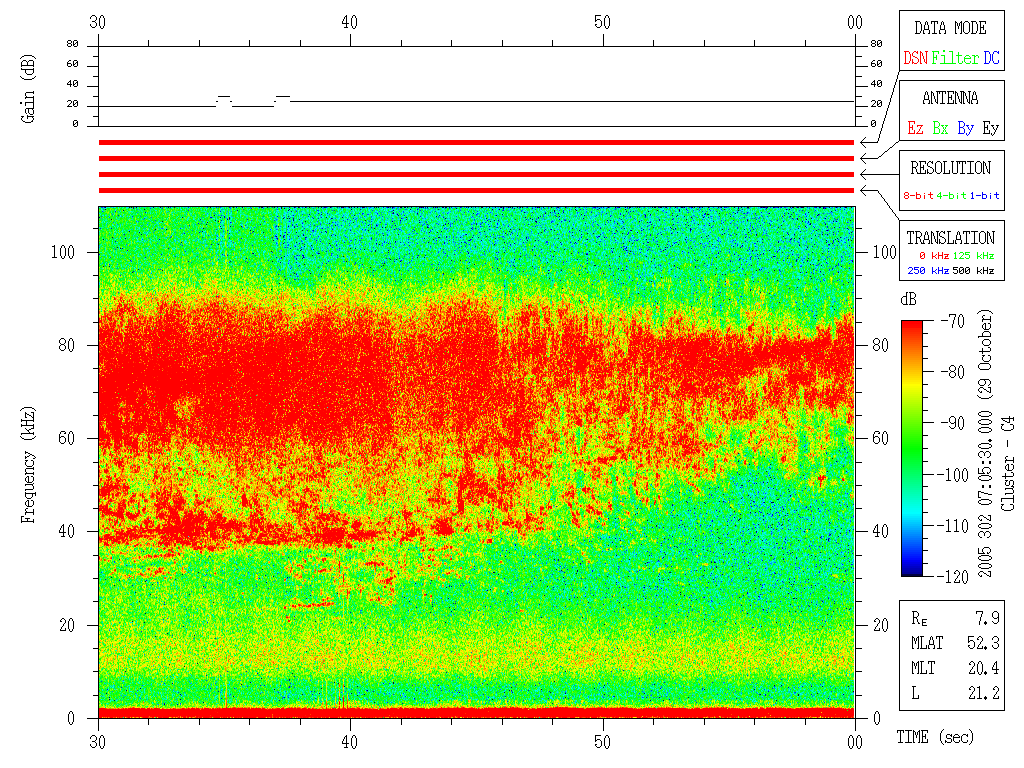Click the 20 tick on the left frequency axis
The image size is (1024, 768).
click(x=67, y=626)
